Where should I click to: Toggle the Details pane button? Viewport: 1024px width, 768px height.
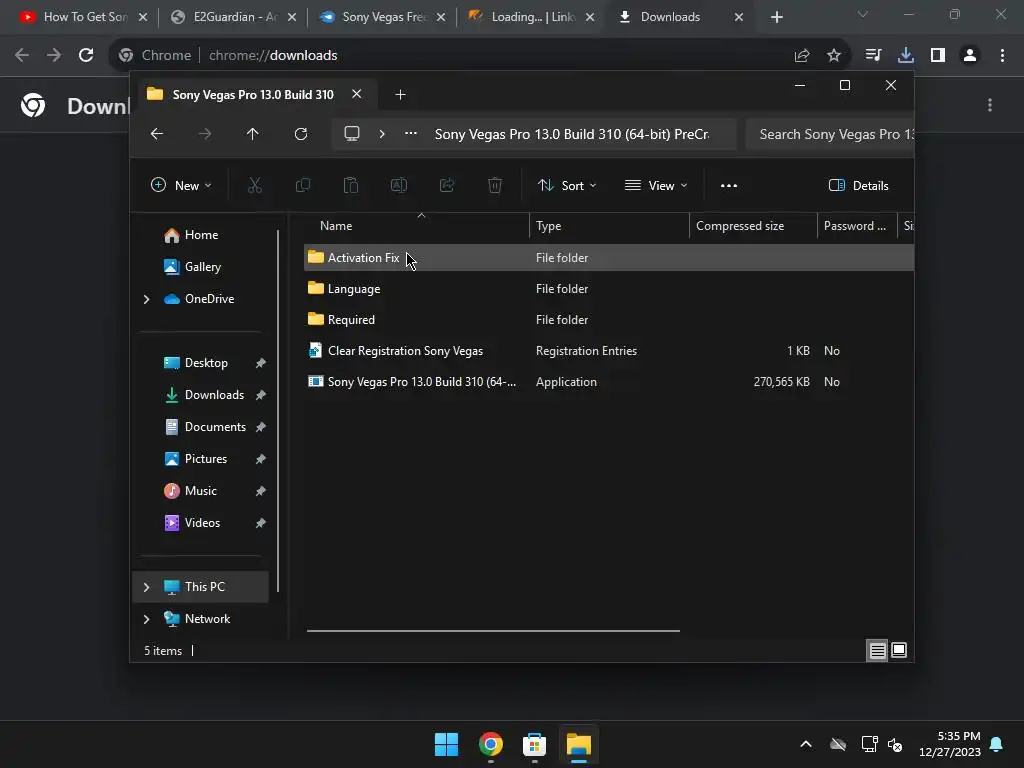(x=858, y=185)
